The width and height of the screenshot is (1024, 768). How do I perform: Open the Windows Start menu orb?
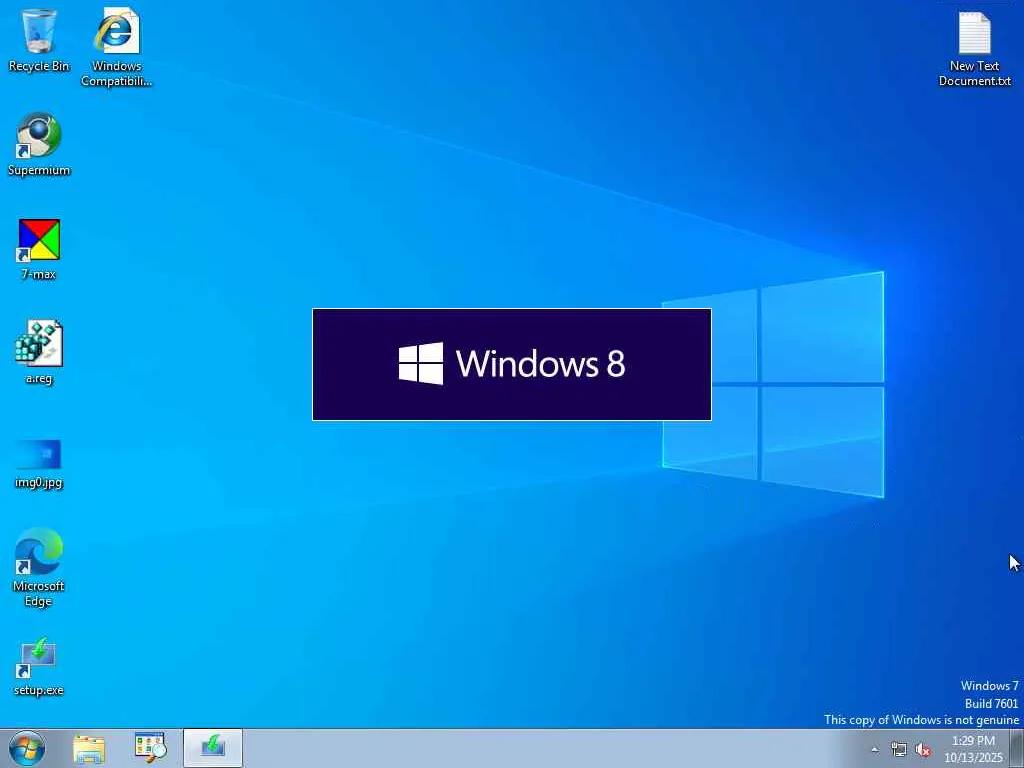point(27,748)
